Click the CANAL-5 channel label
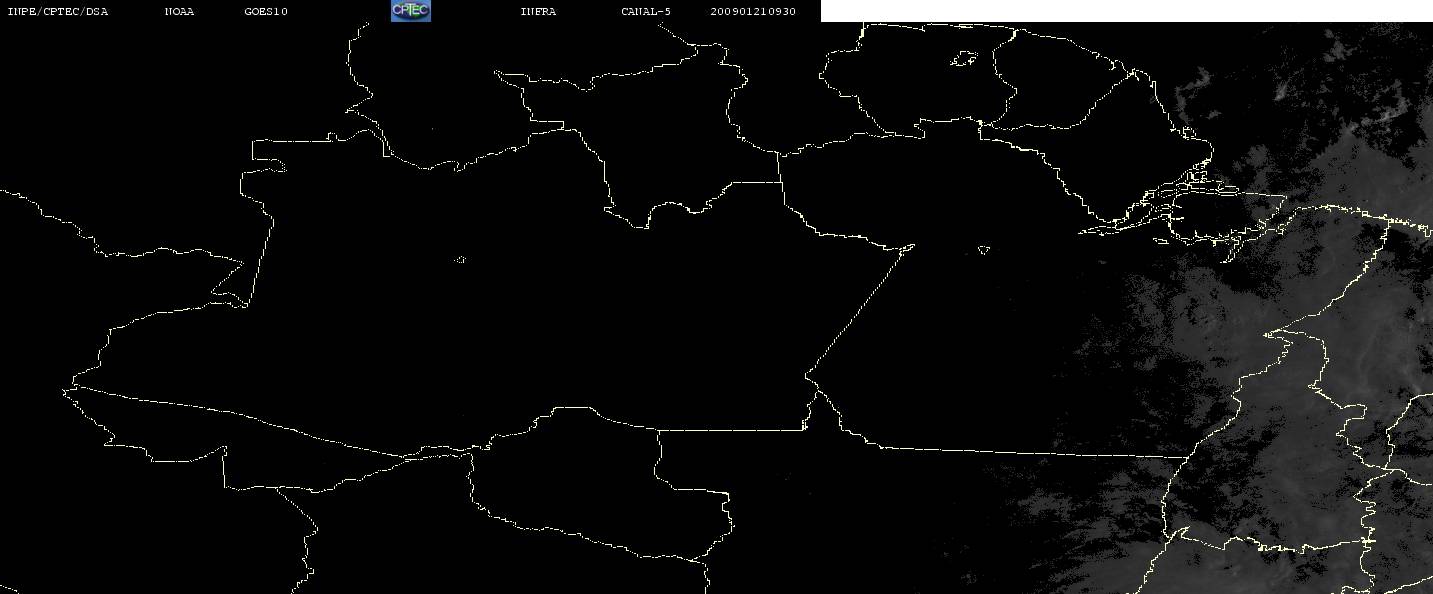The height and width of the screenshot is (594, 1433). pyautogui.click(x=646, y=12)
